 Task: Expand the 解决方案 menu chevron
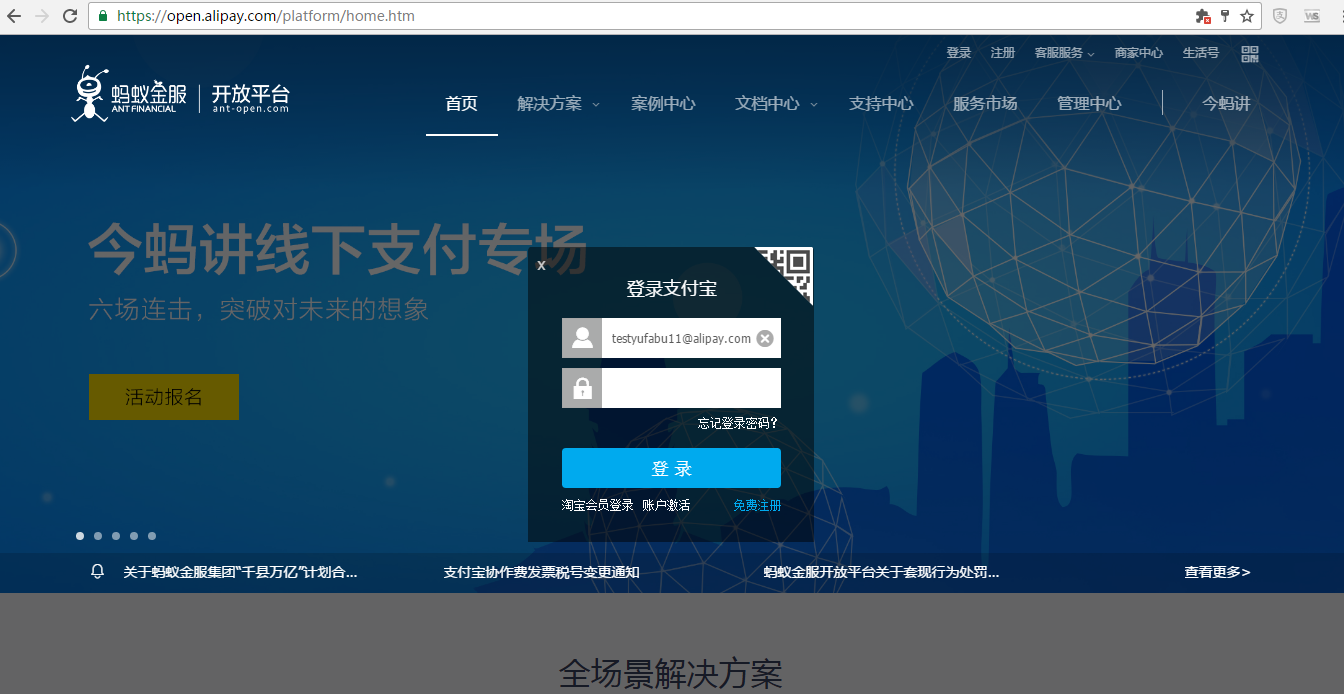point(596,104)
